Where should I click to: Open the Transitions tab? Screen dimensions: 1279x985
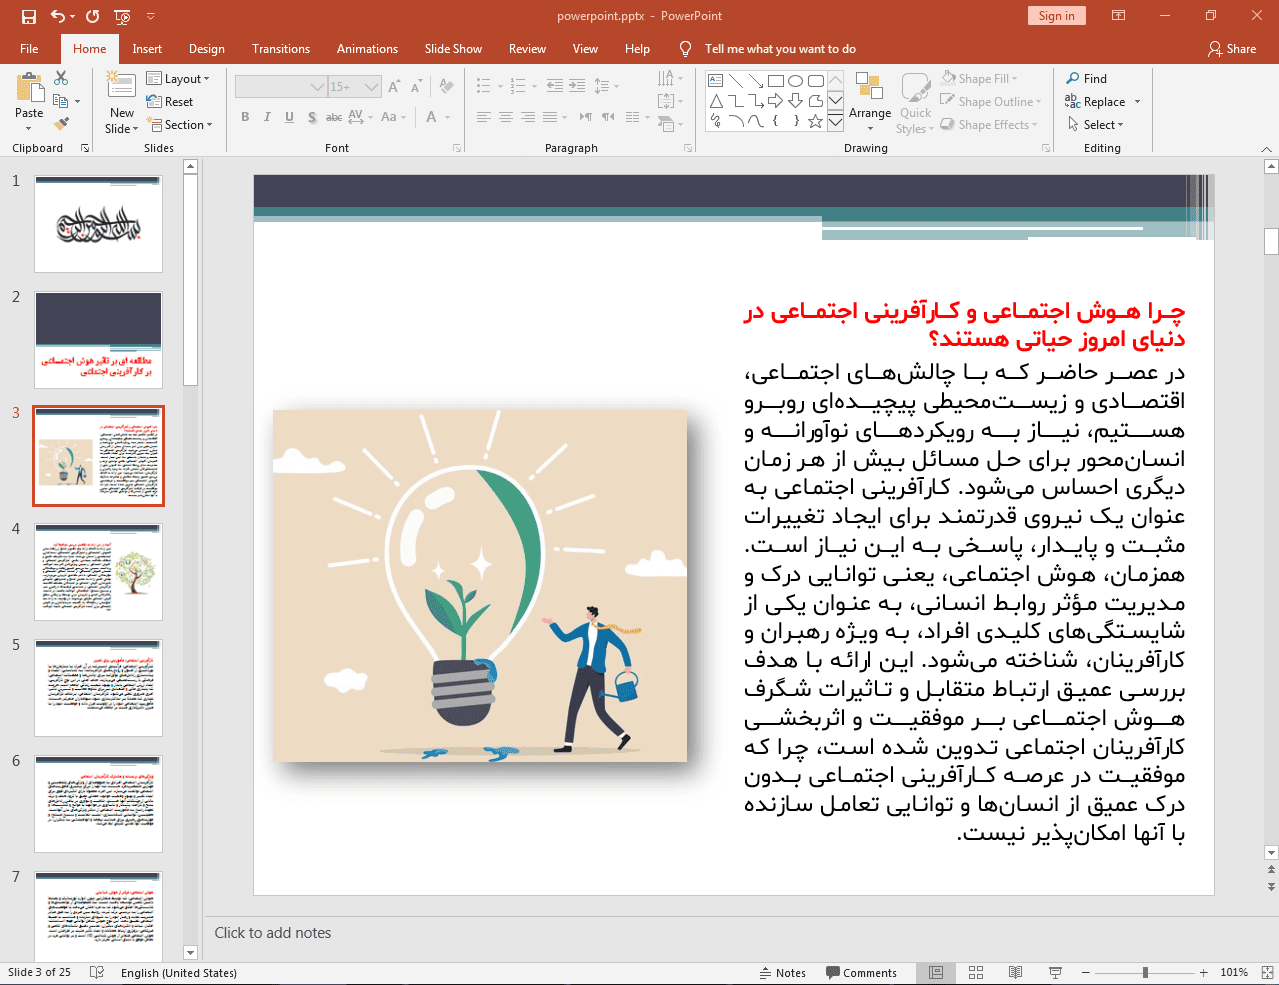(281, 49)
